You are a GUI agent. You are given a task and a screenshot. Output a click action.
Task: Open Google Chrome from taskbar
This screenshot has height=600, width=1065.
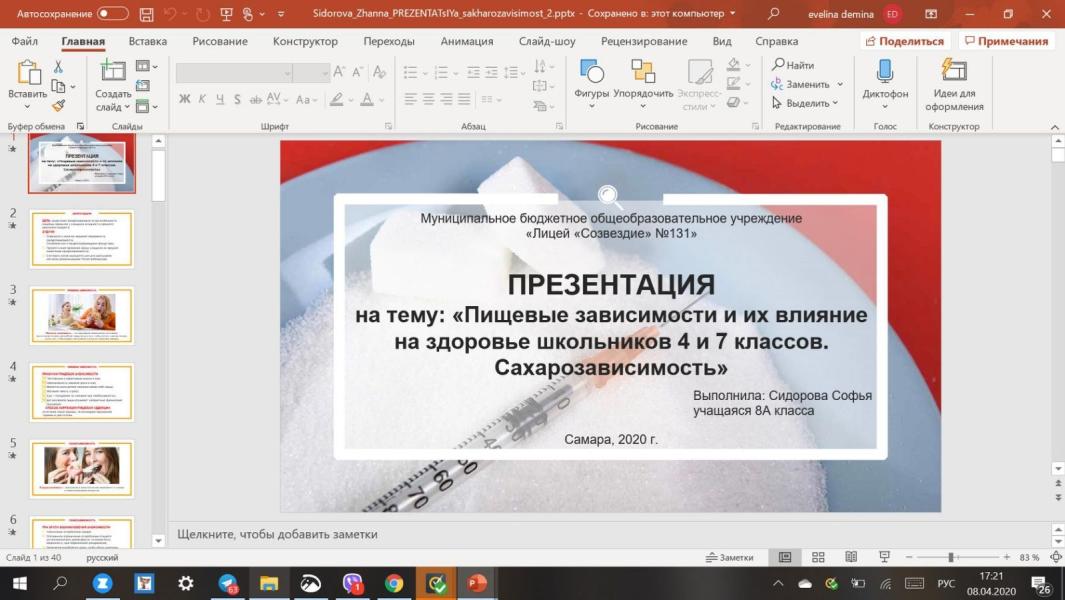pyautogui.click(x=394, y=583)
